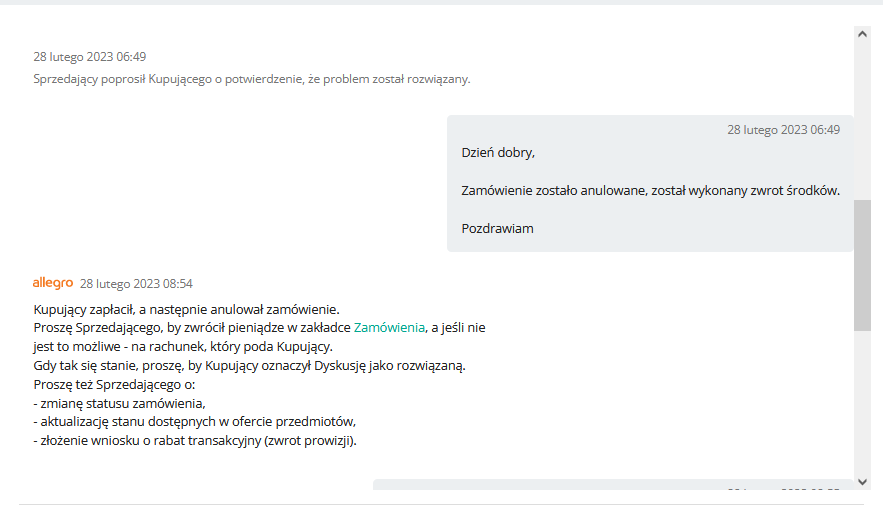Click the vertical scrollbar thumb

point(862,265)
